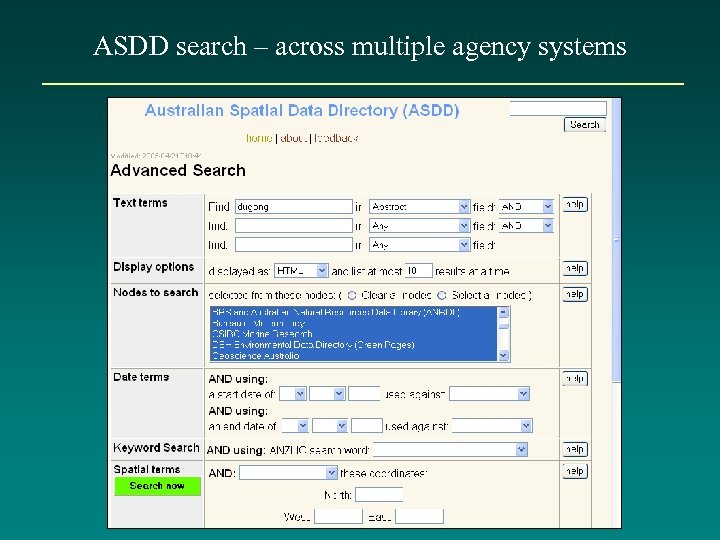Image resolution: width=720 pixels, height=540 pixels.
Task: Click the East coordinate field
Action: click(x=420, y=516)
